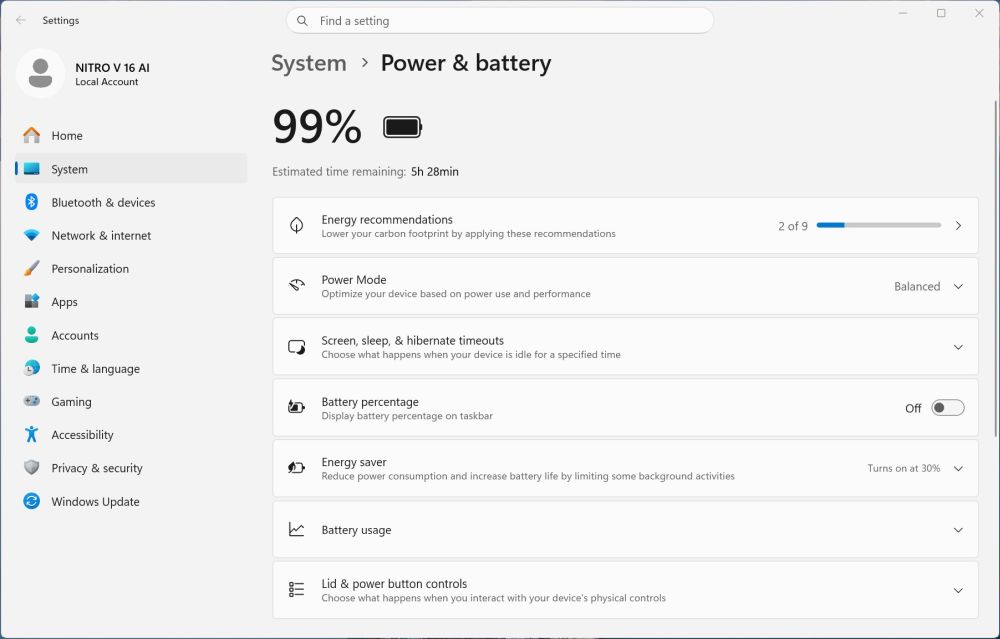Open the Power Mode Balanced dropdown
The height and width of the screenshot is (639, 1000).
click(x=929, y=286)
